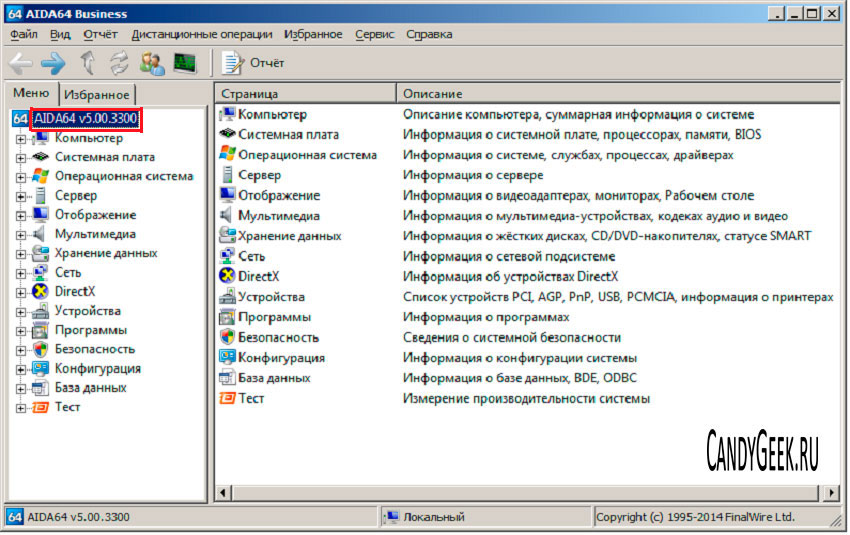
Task: Expand the Сеть tree node
Action: (21, 274)
